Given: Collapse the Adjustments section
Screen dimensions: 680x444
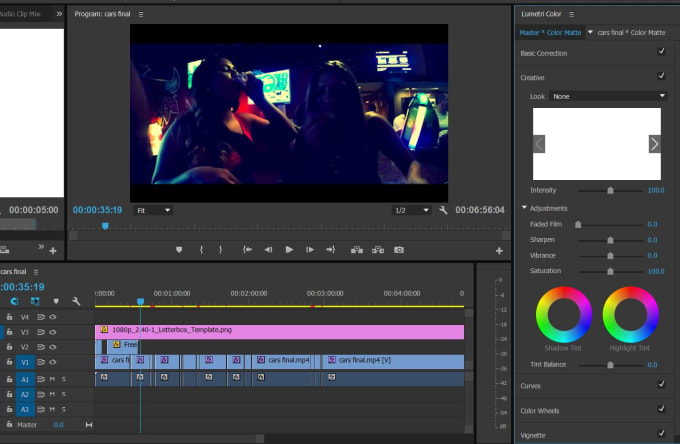Looking at the screenshot, I should pos(524,208).
